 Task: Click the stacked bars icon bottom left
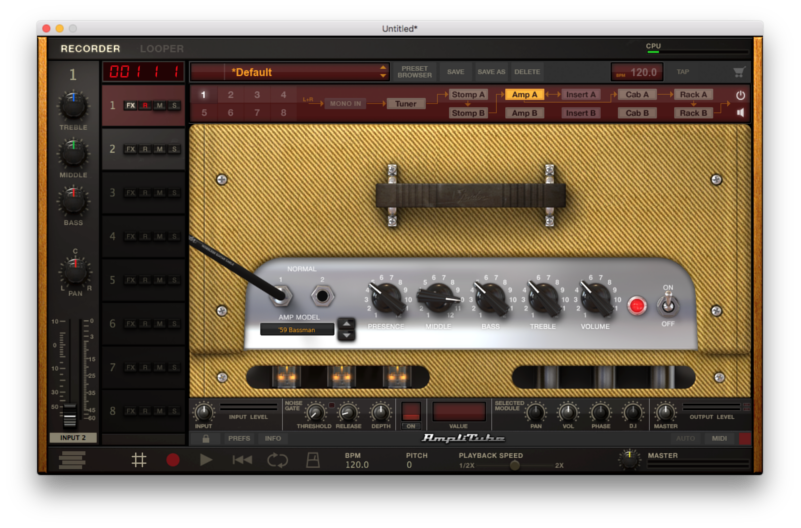tap(72, 460)
